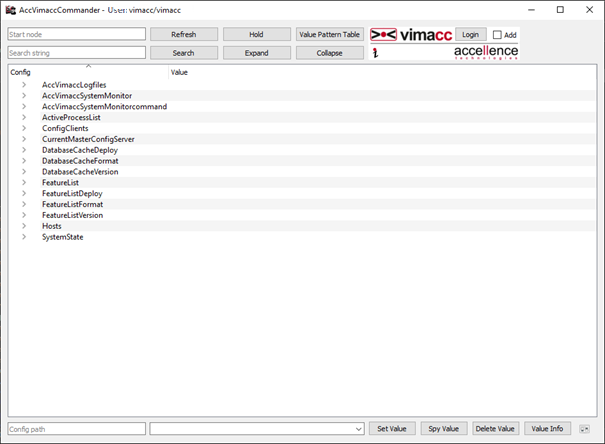Open the value dropdown at the bottom

[358, 429]
